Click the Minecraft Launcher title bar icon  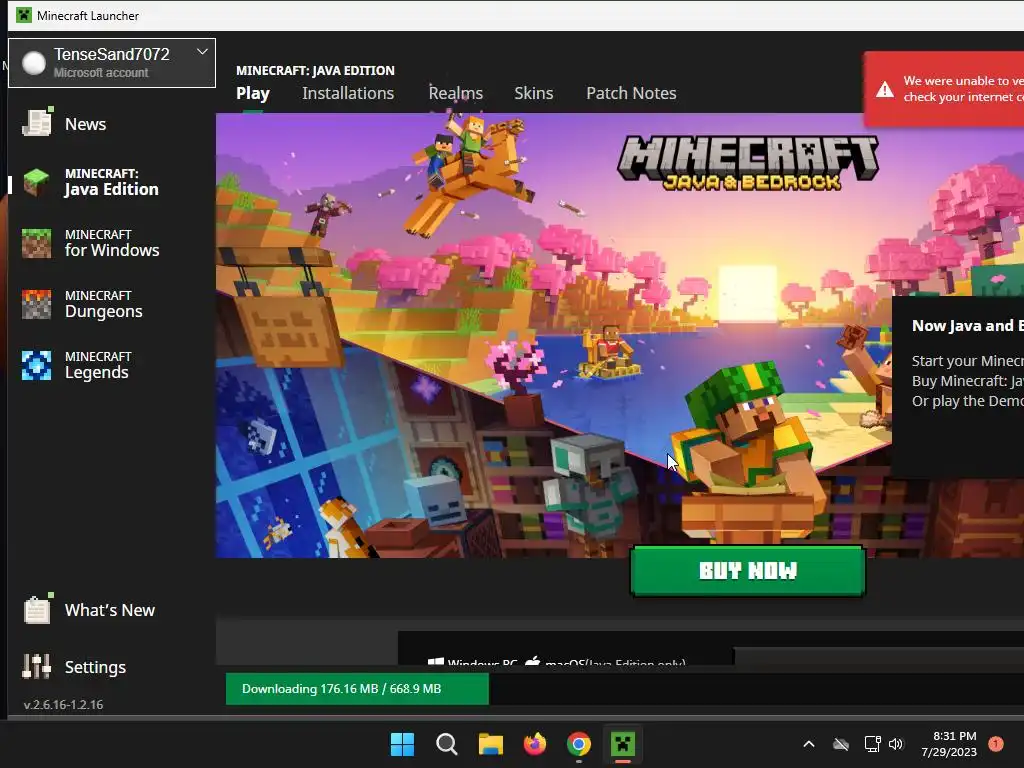pyautogui.click(x=24, y=15)
